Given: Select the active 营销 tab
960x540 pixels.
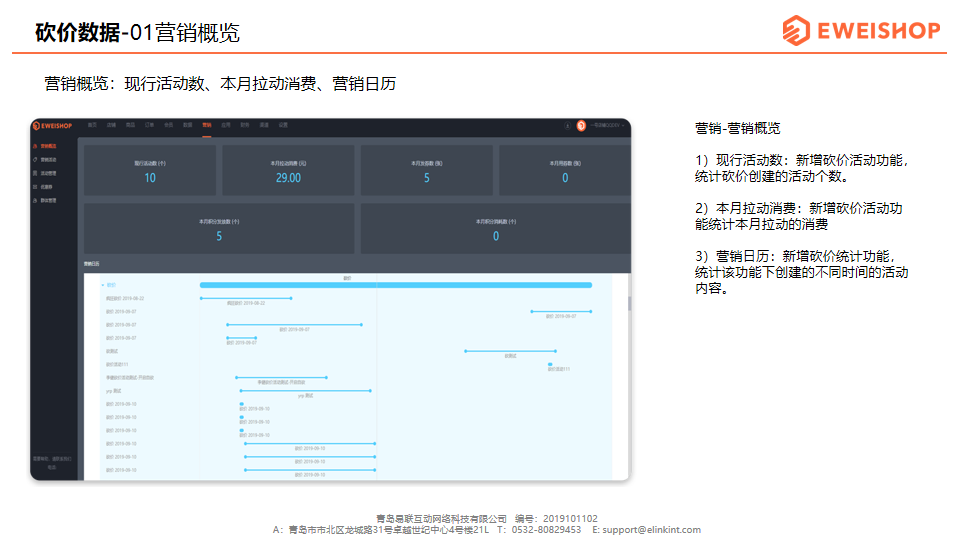Looking at the screenshot, I should coord(207,125).
